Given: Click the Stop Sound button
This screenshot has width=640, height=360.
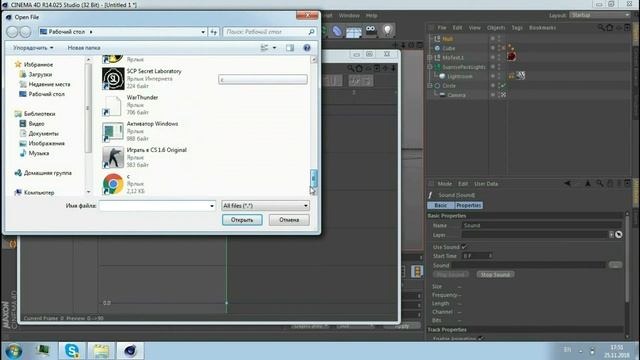Looking at the screenshot, I should tap(495, 275).
